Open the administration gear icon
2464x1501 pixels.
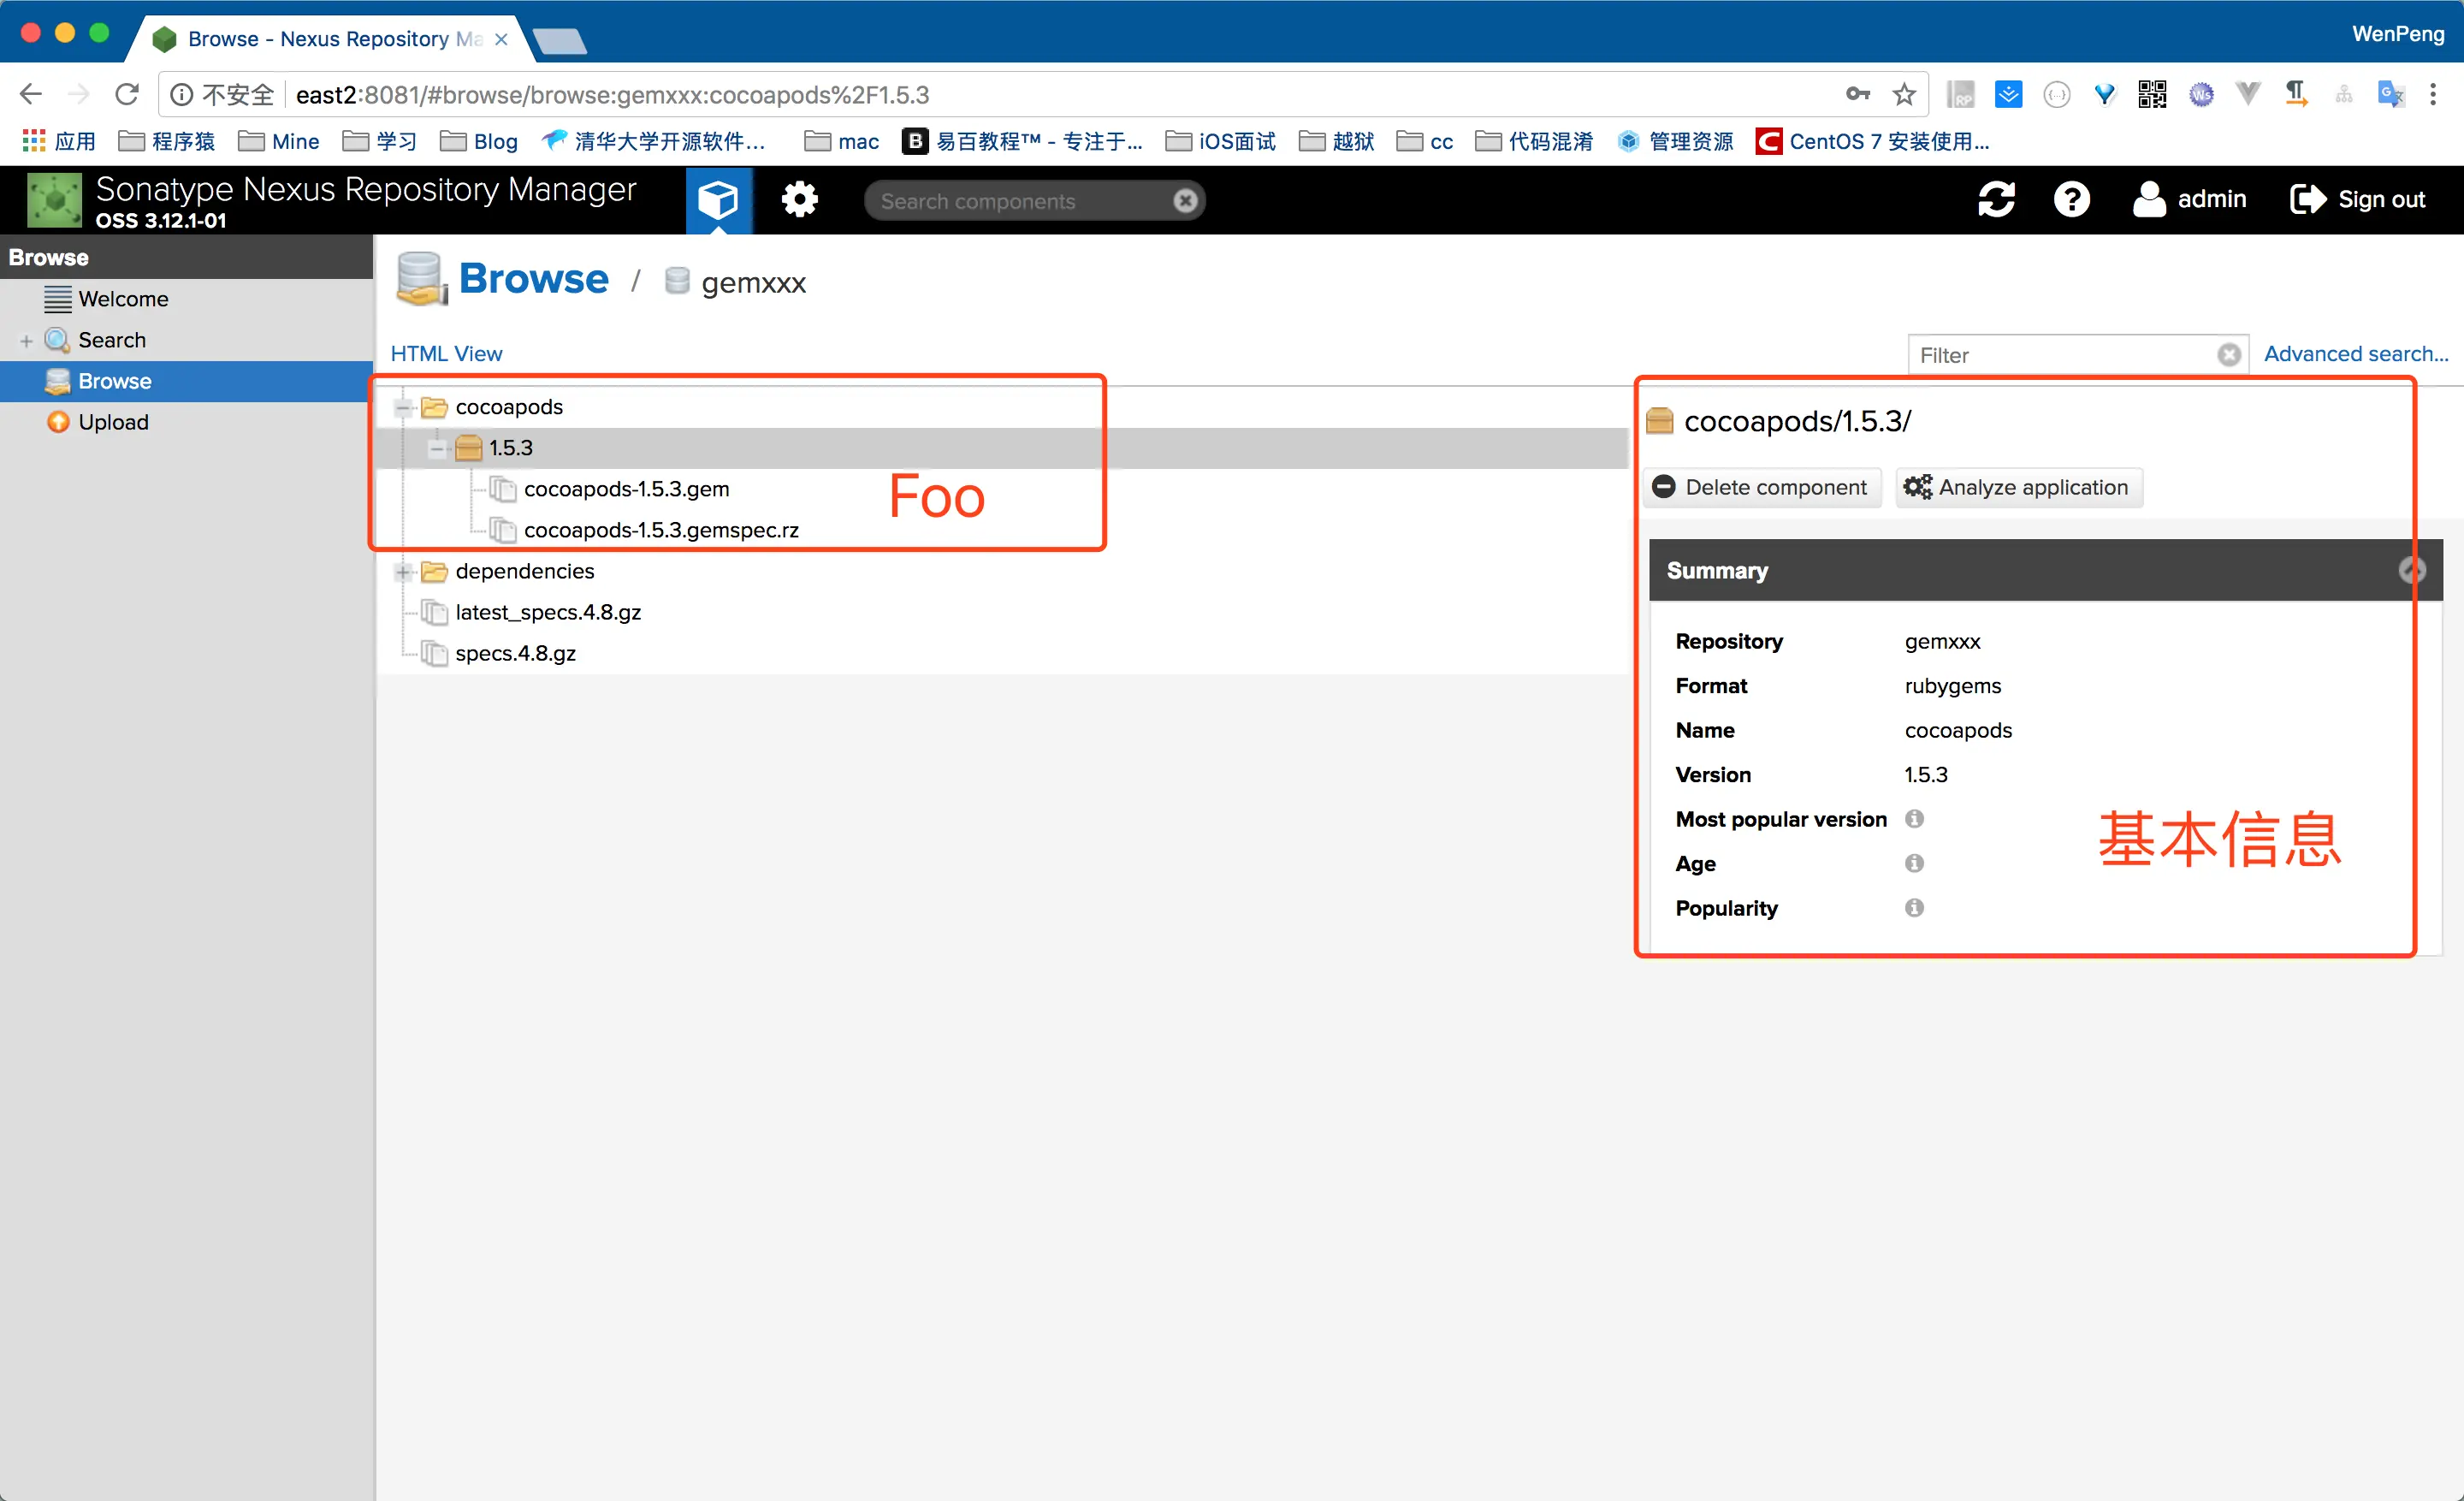[x=799, y=200]
